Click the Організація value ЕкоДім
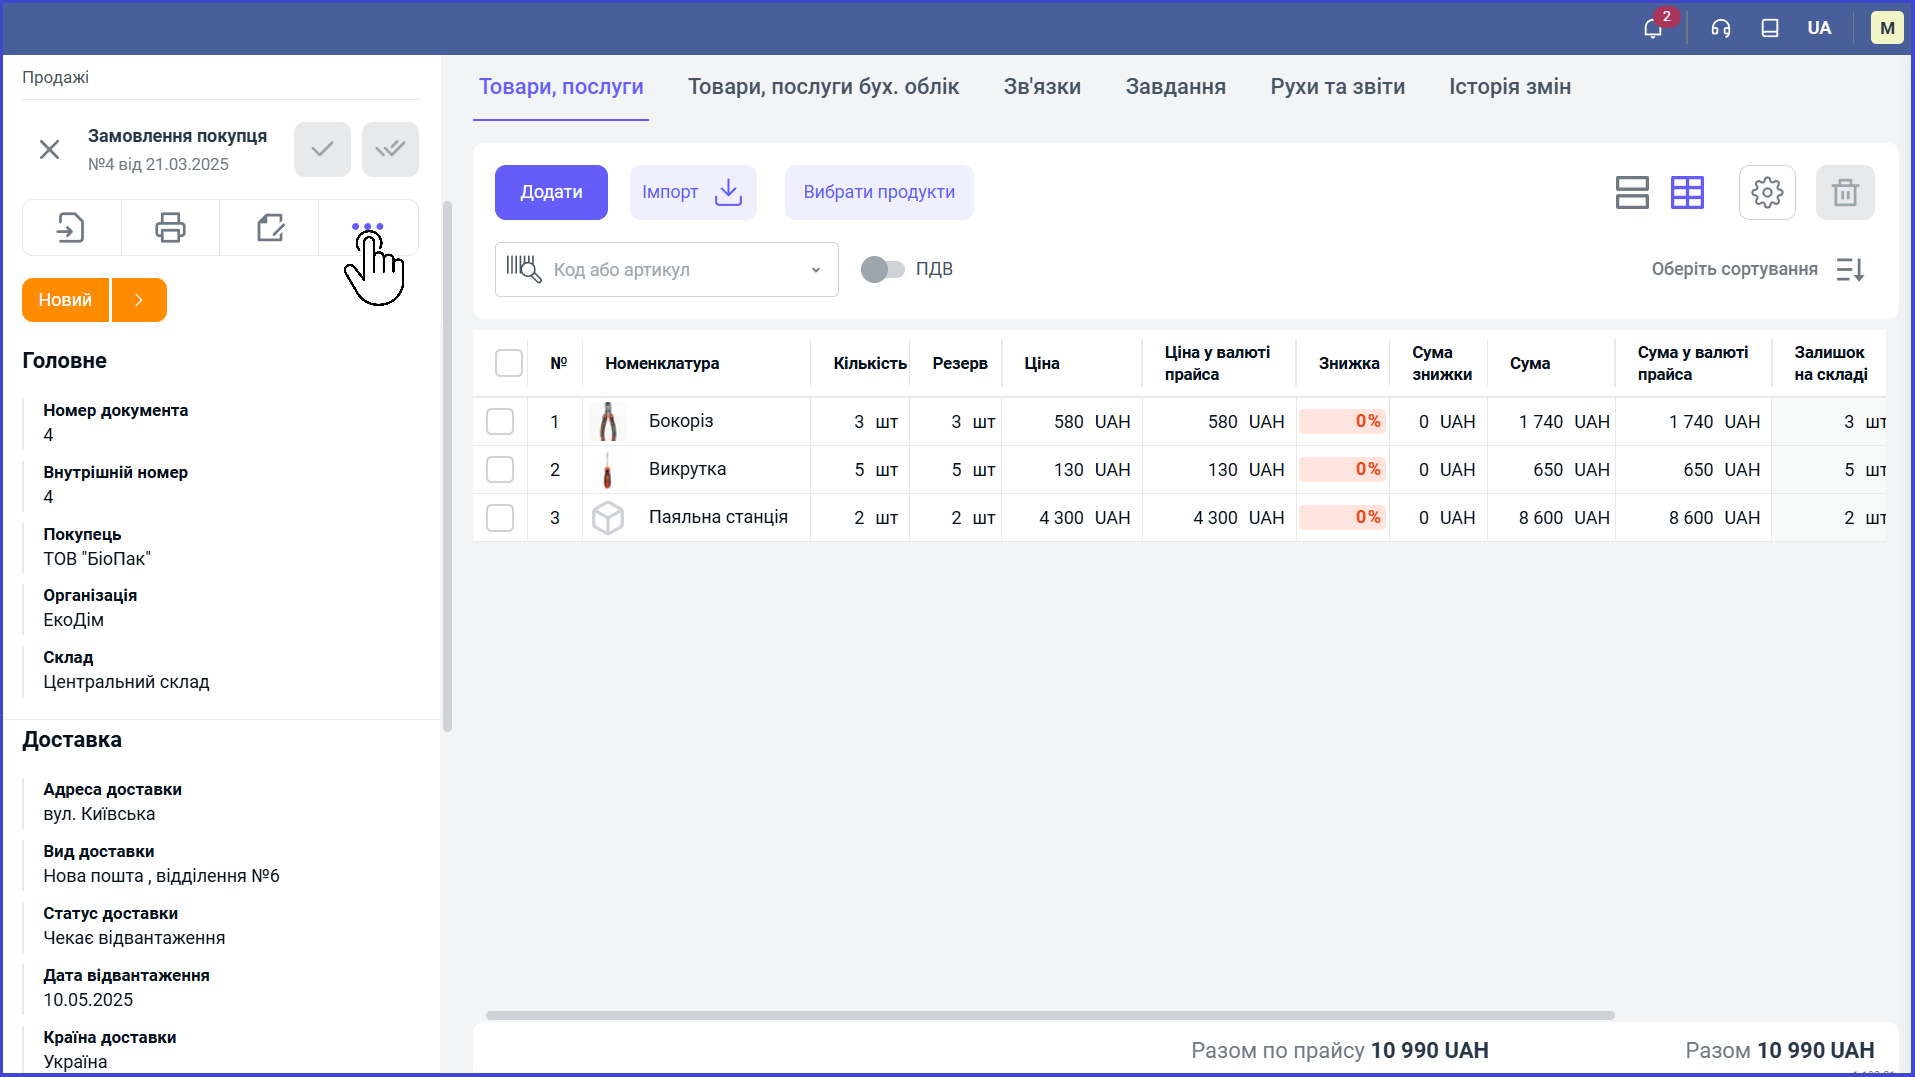 pos(73,620)
